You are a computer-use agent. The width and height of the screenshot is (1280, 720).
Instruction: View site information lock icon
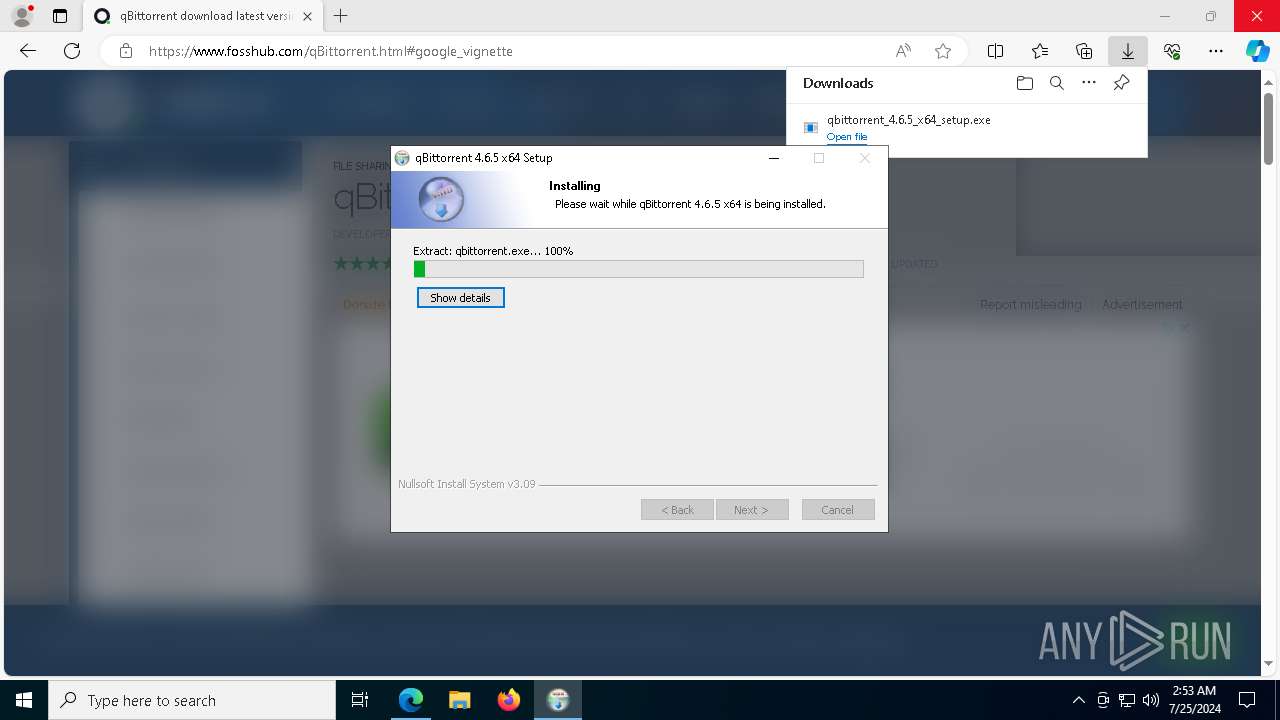126,51
